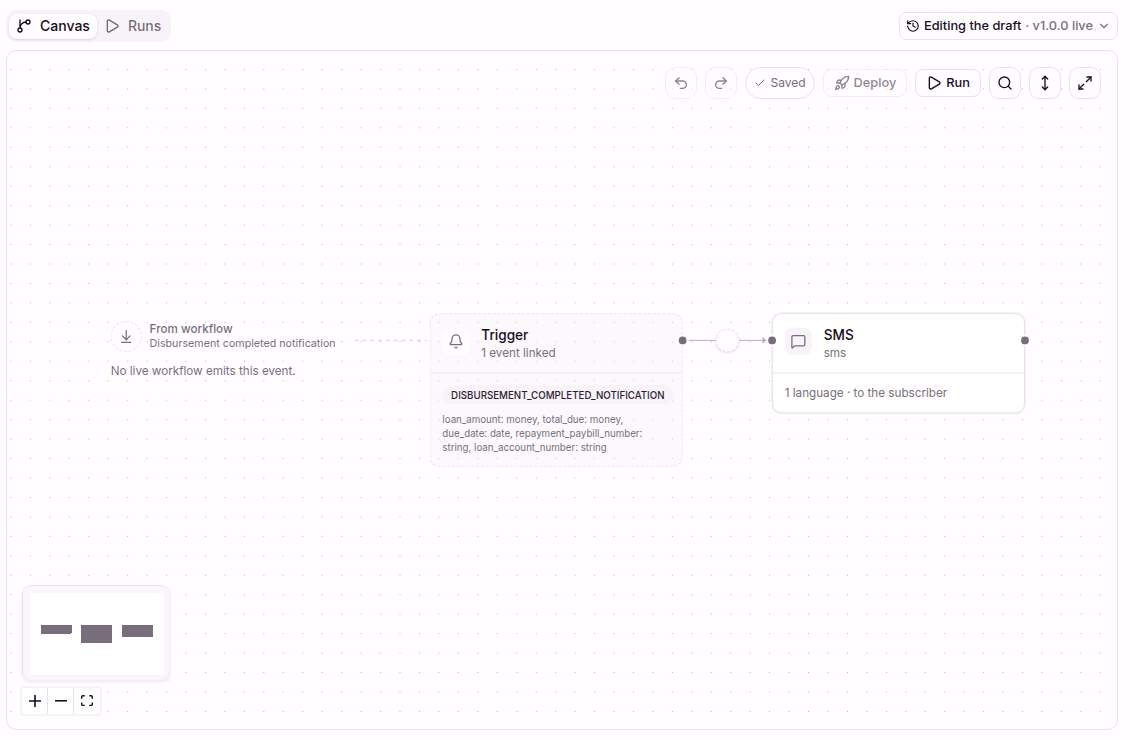Click the fit view icon

pos(87,701)
